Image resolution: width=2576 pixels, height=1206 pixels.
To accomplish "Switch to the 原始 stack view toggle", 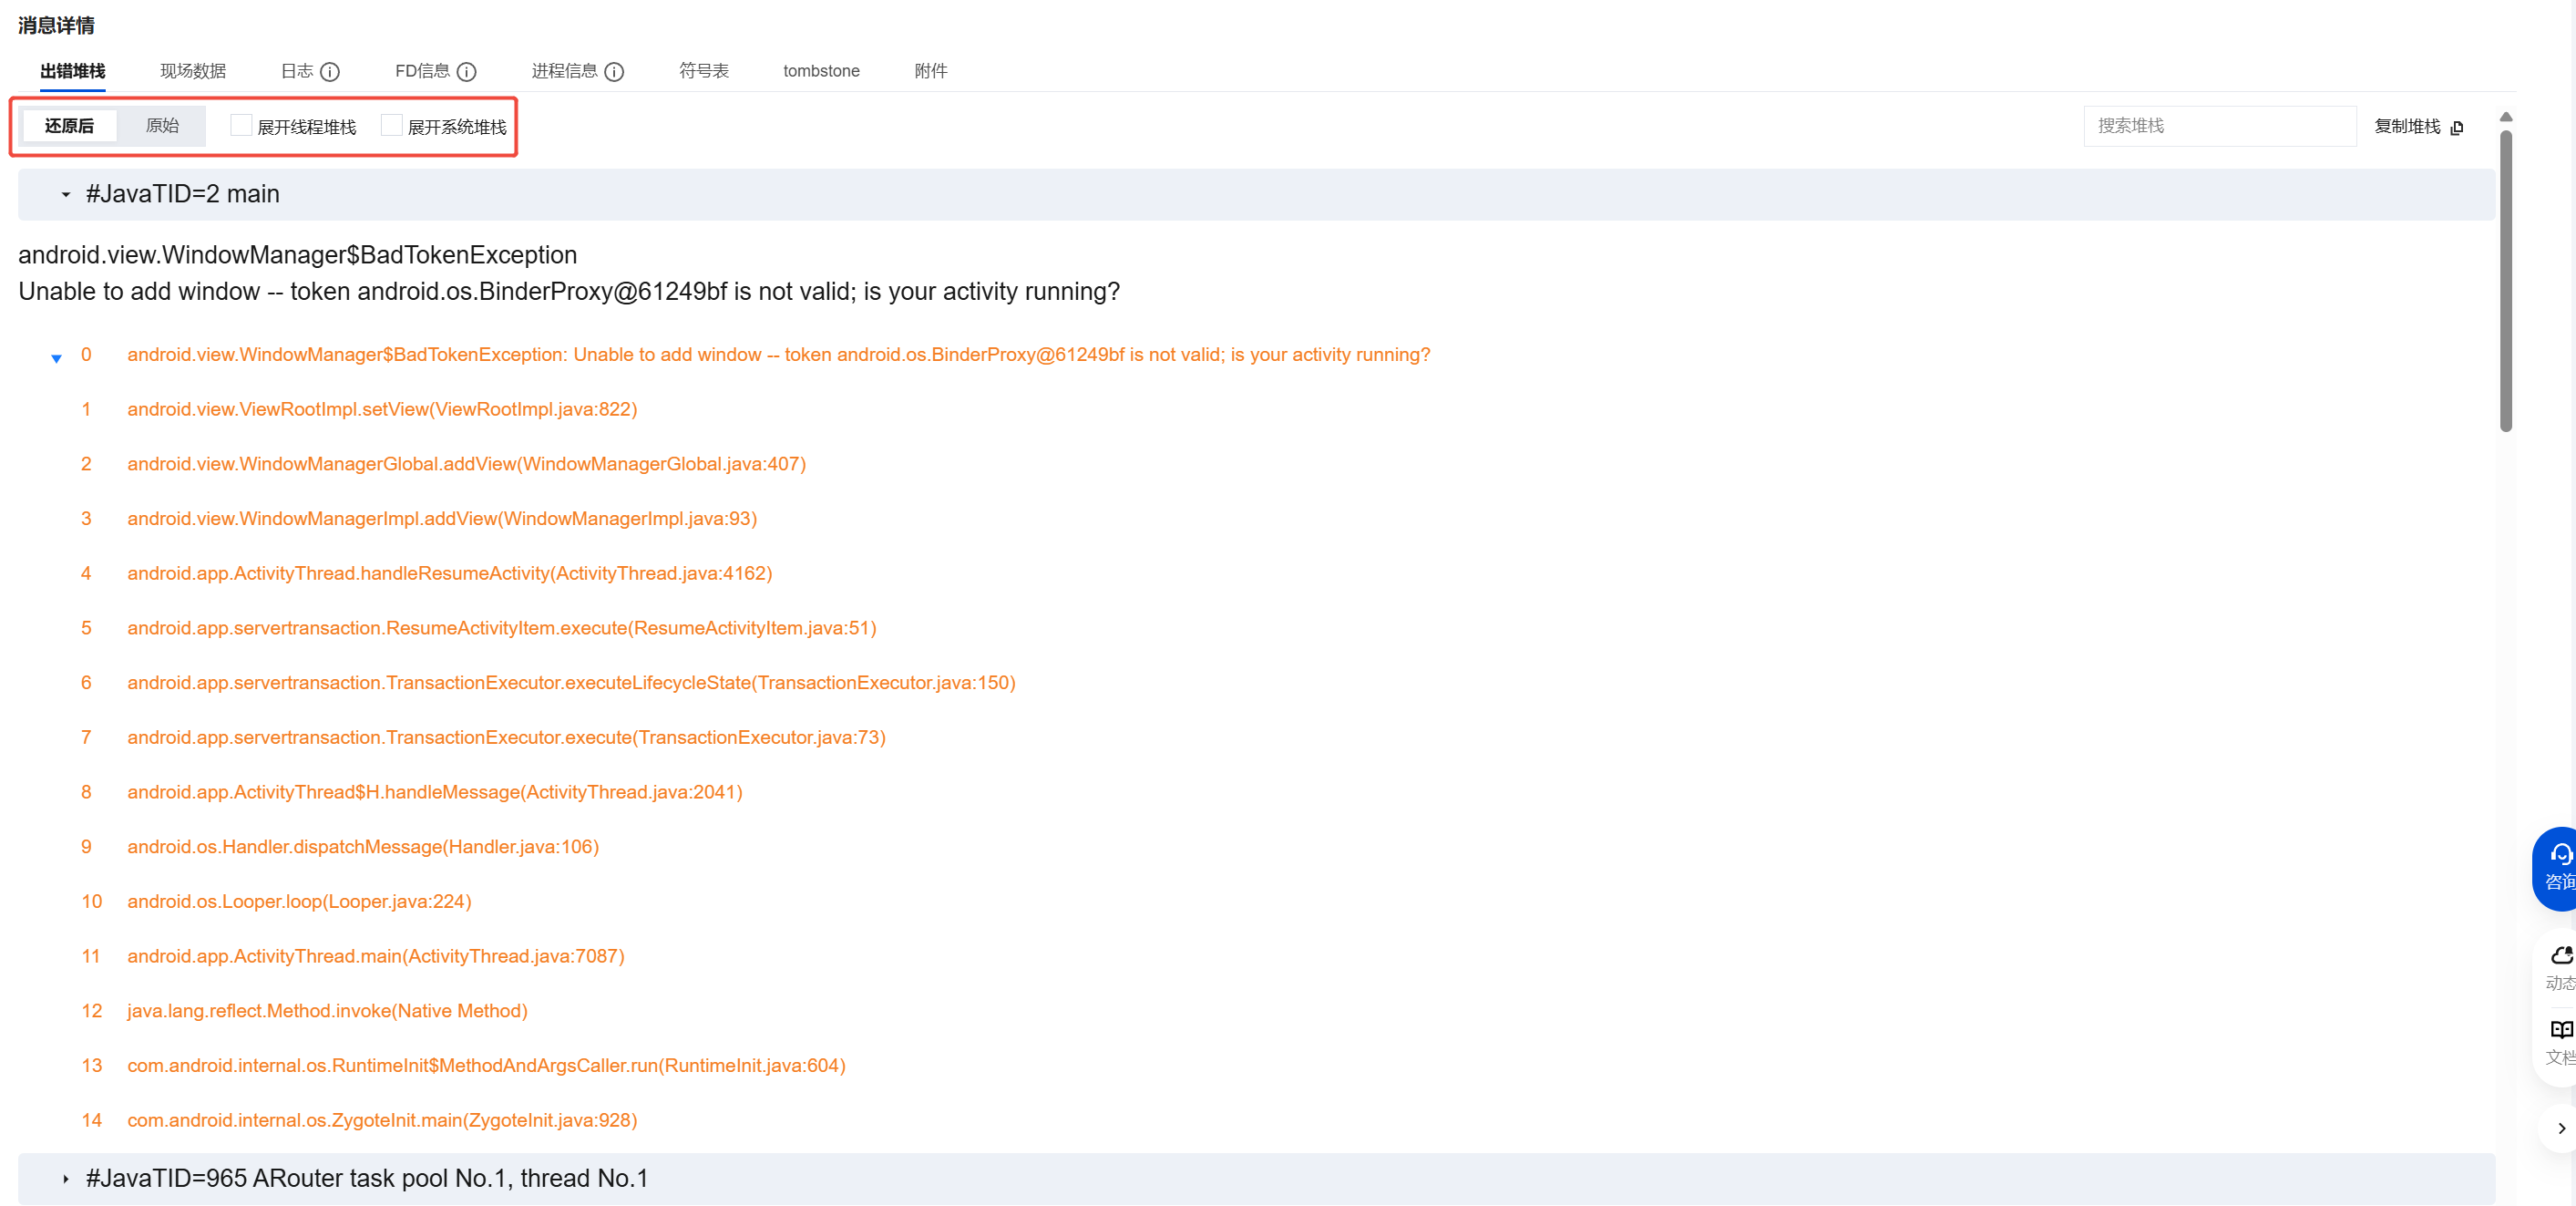I will [162, 126].
